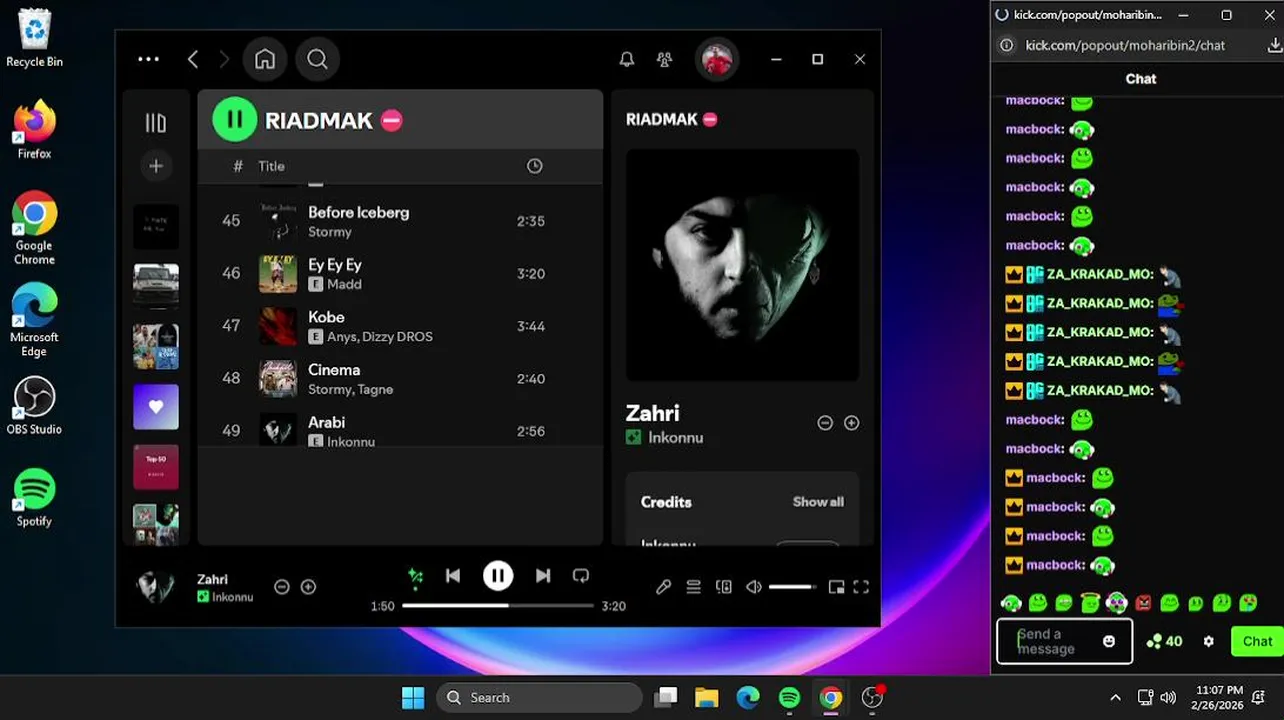This screenshot has width=1284, height=720.
Task: Go forward in Spotify navigation
Action: (x=224, y=59)
